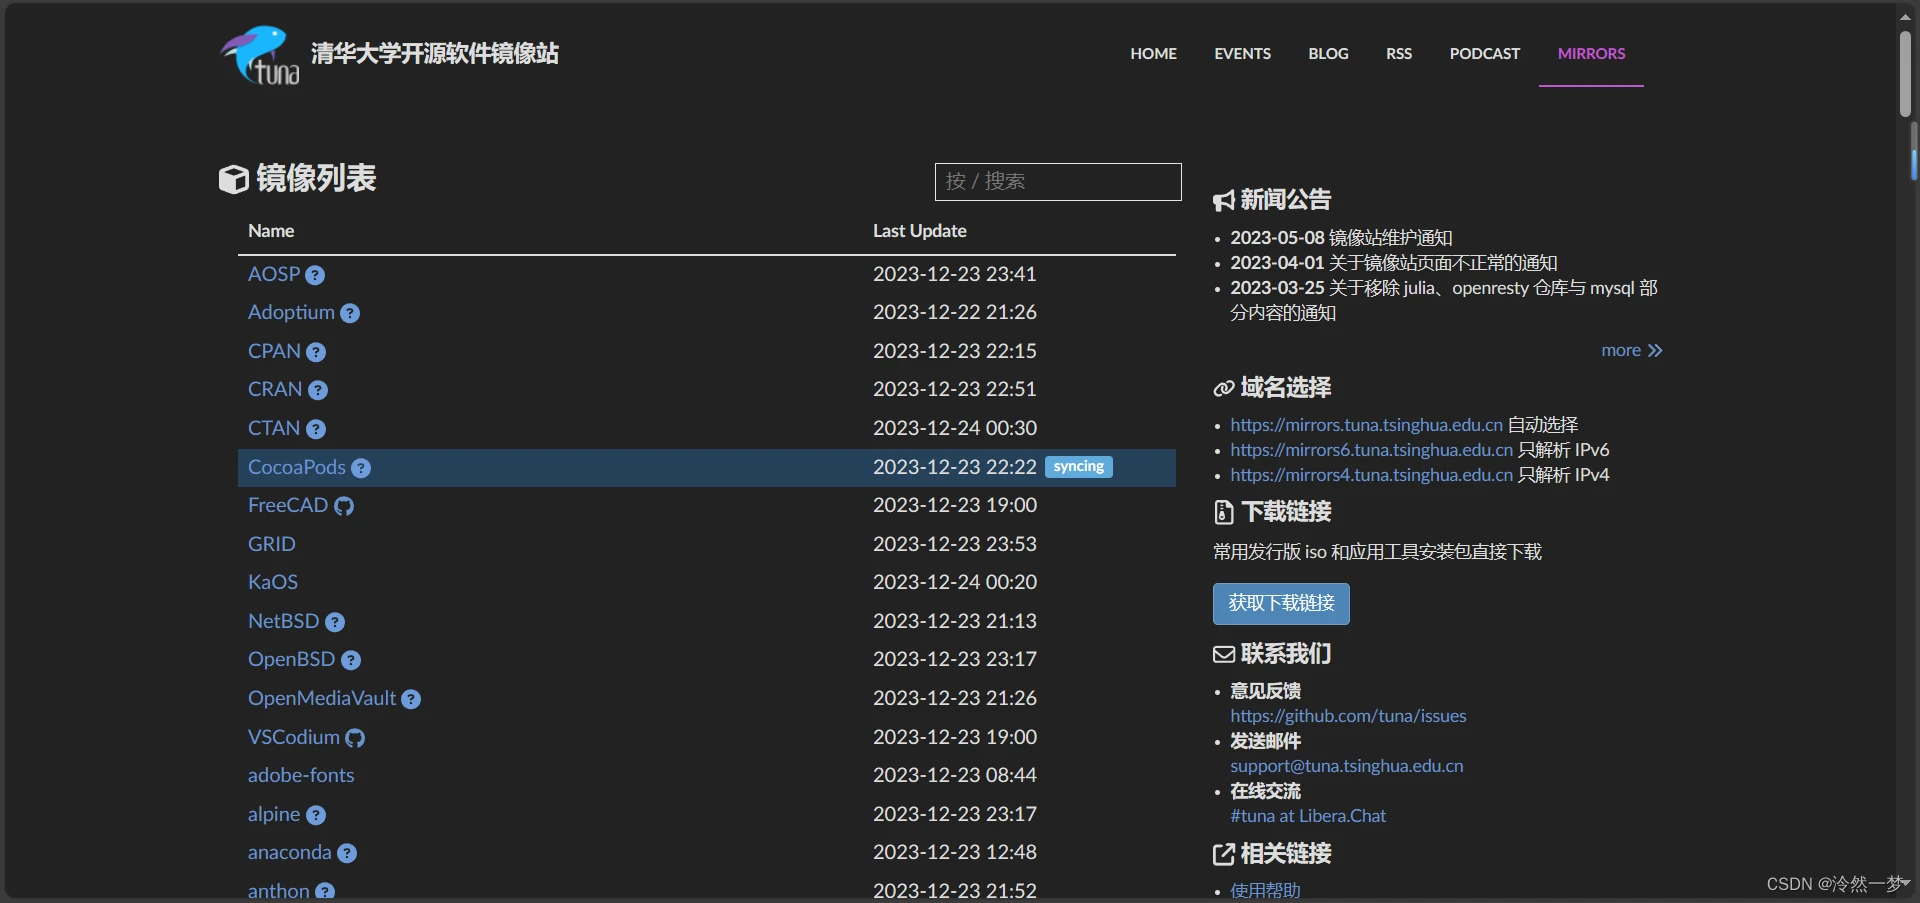Open the help icon beside Adoptium

coord(350,313)
